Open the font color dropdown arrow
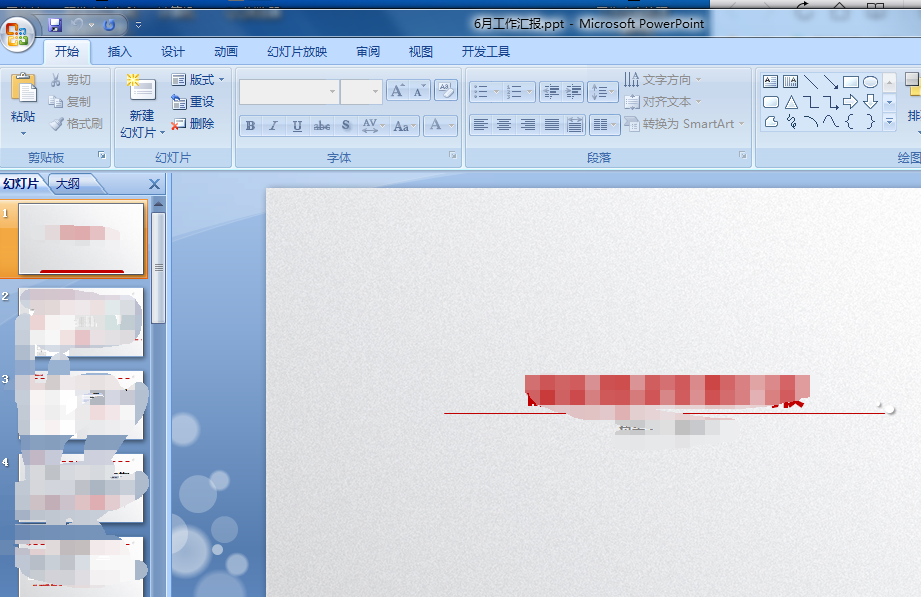 coord(452,125)
